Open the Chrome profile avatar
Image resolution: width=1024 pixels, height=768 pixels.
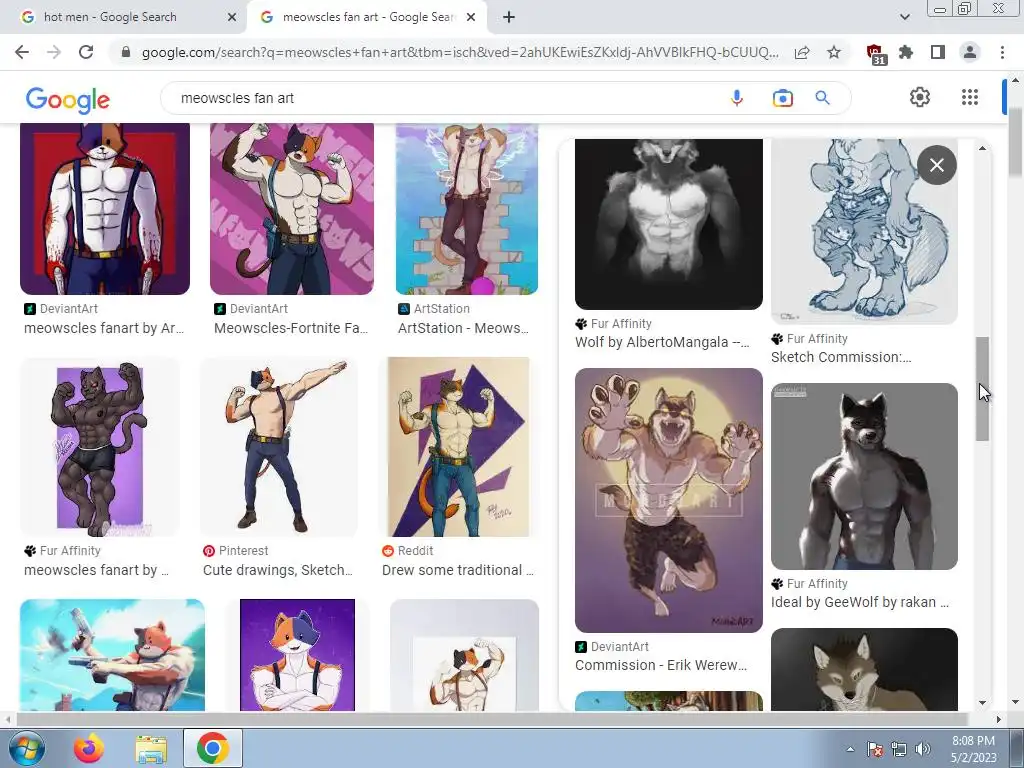[970, 52]
